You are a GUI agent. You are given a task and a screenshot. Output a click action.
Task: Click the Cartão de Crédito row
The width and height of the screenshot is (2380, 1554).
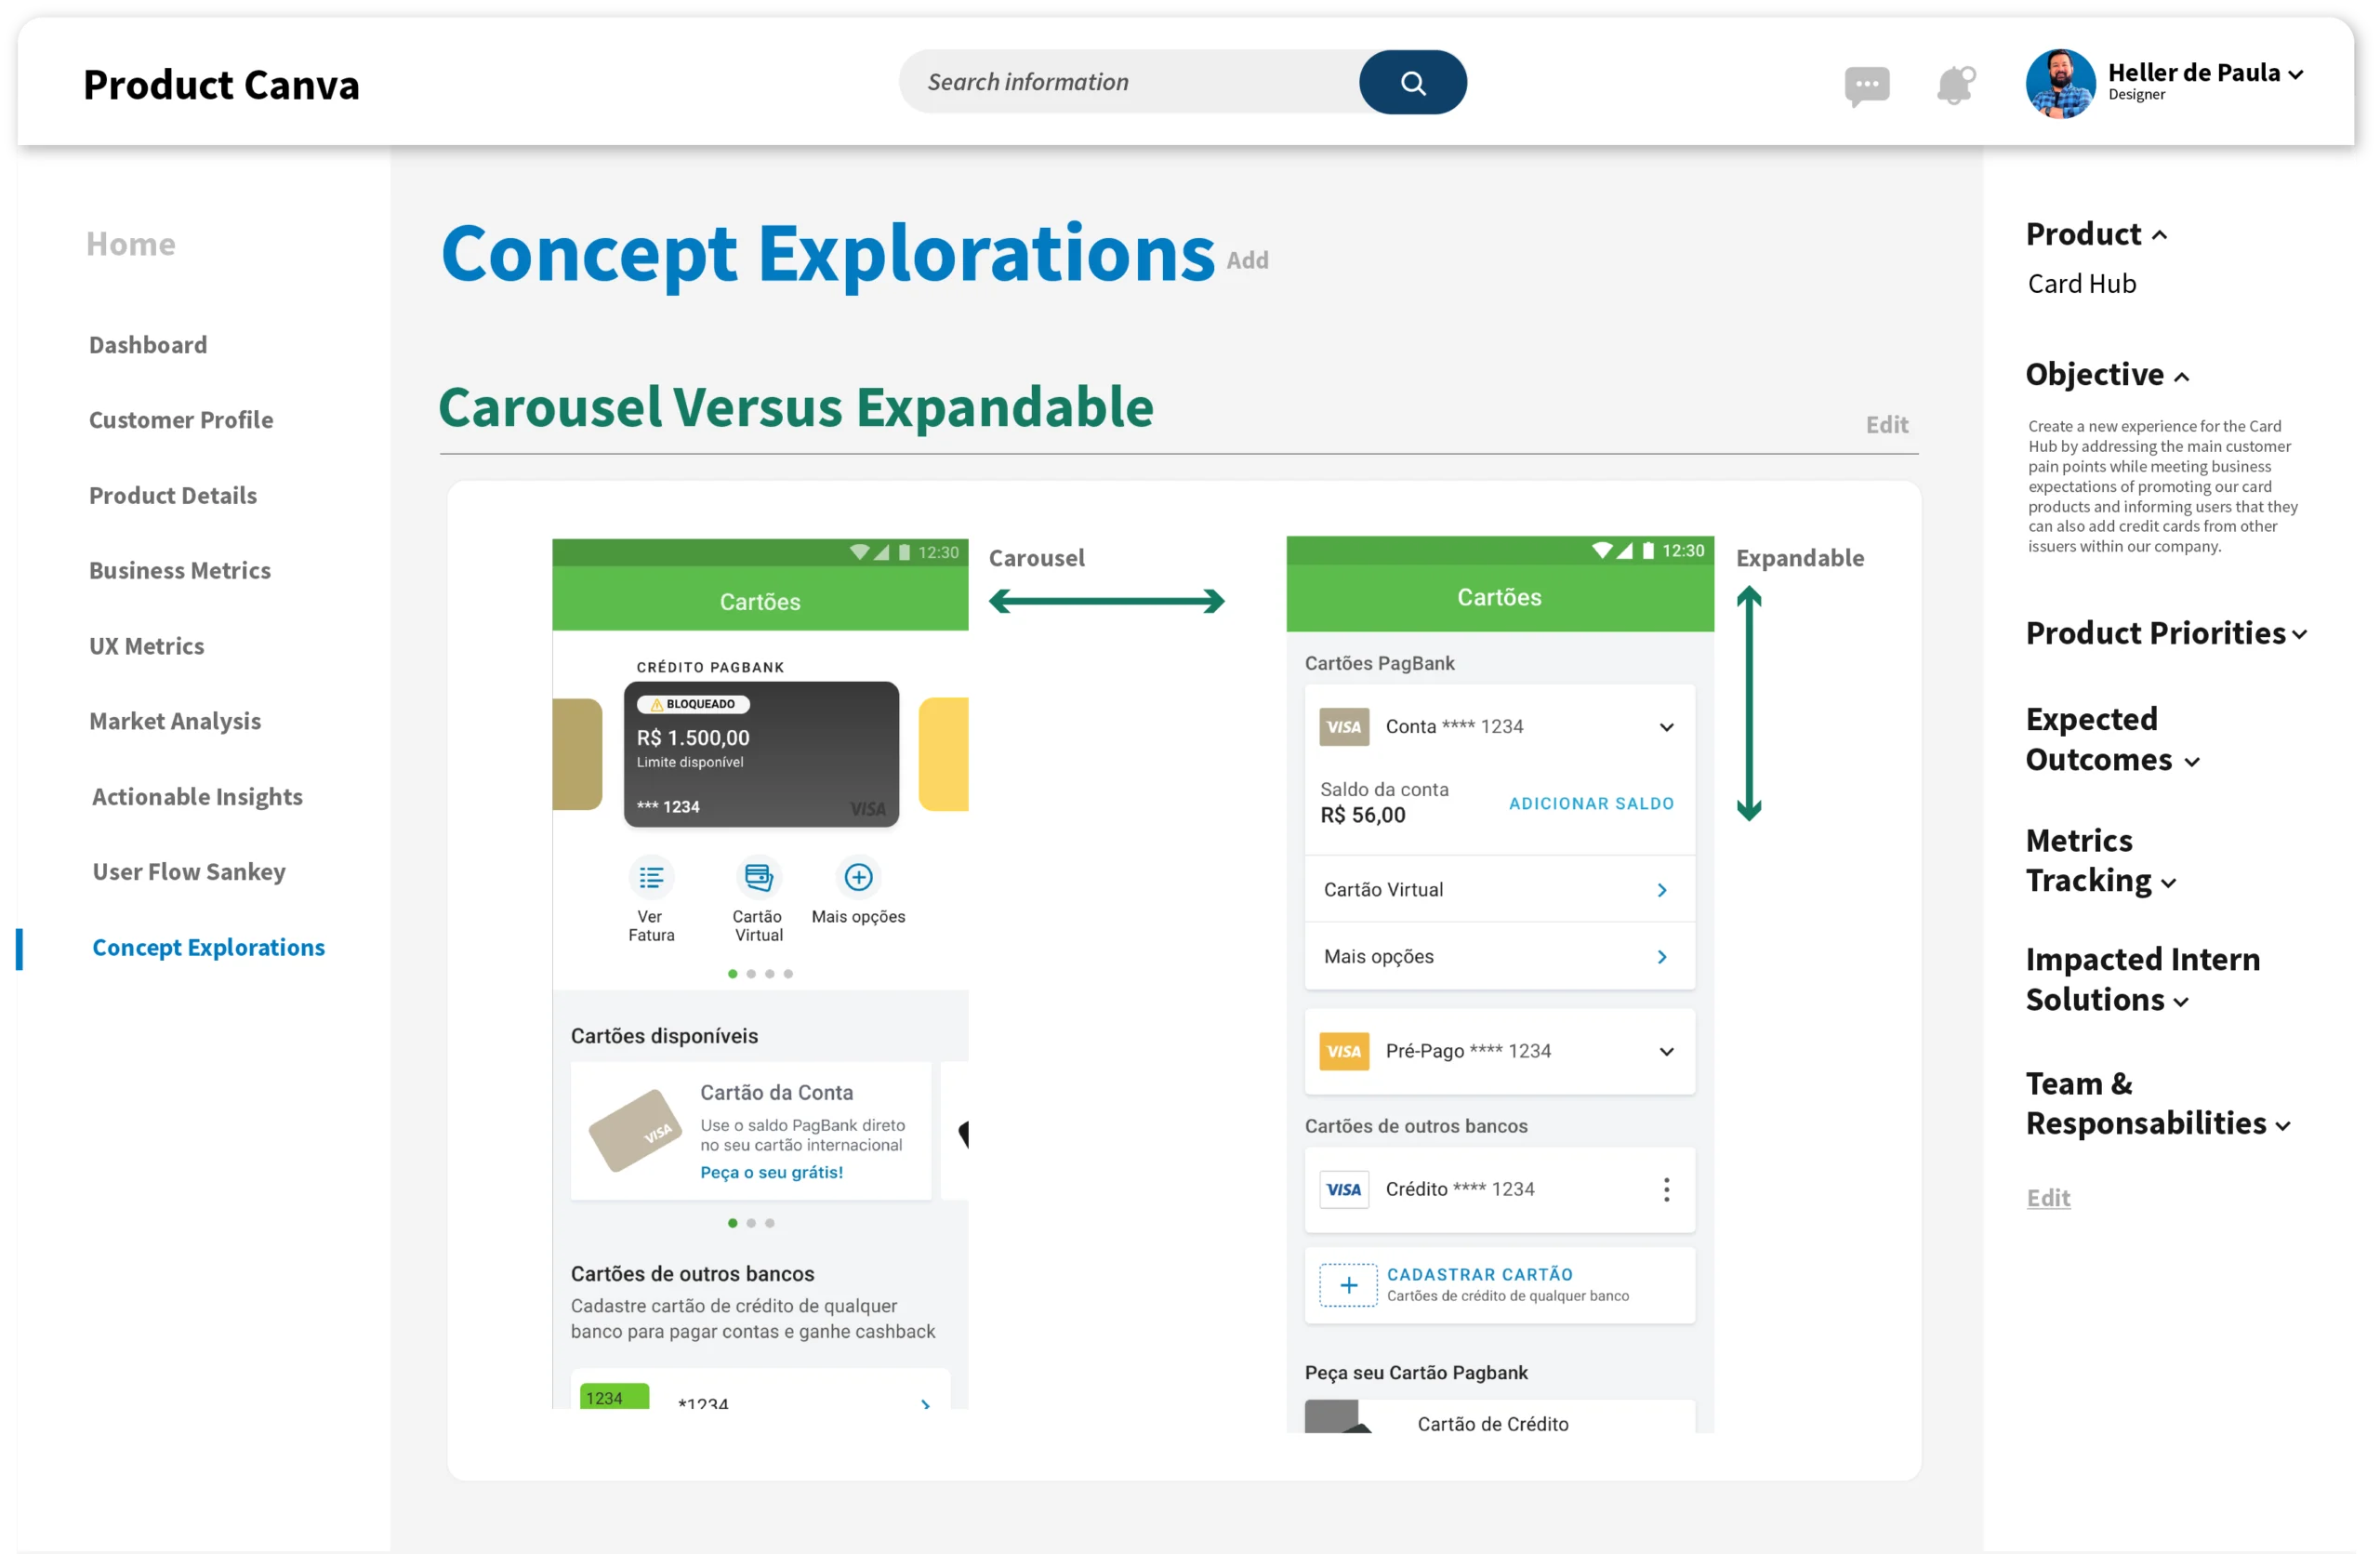click(1499, 1417)
